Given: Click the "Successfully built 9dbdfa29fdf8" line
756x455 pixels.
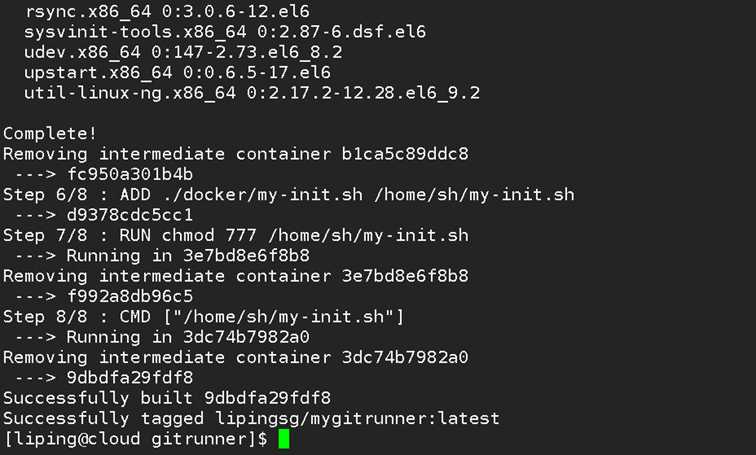Looking at the screenshot, I should pyautogui.click(x=167, y=398).
